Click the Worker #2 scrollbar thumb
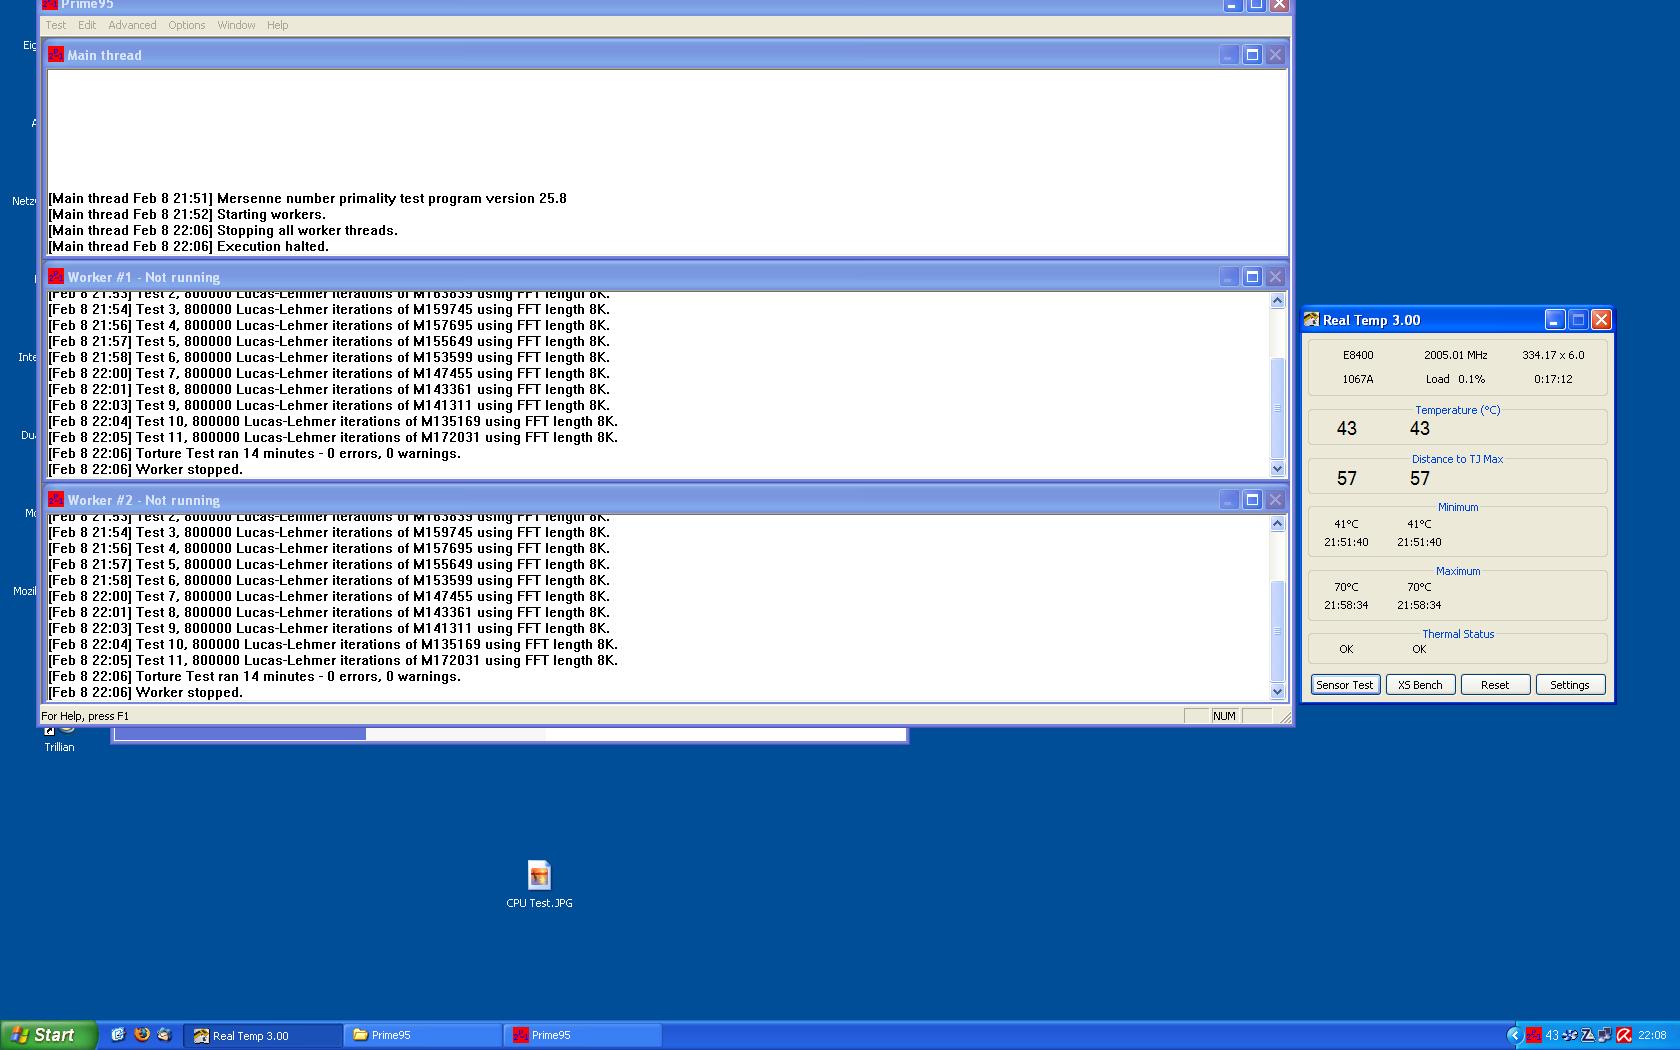The width and height of the screenshot is (1680, 1050). [x=1277, y=631]
